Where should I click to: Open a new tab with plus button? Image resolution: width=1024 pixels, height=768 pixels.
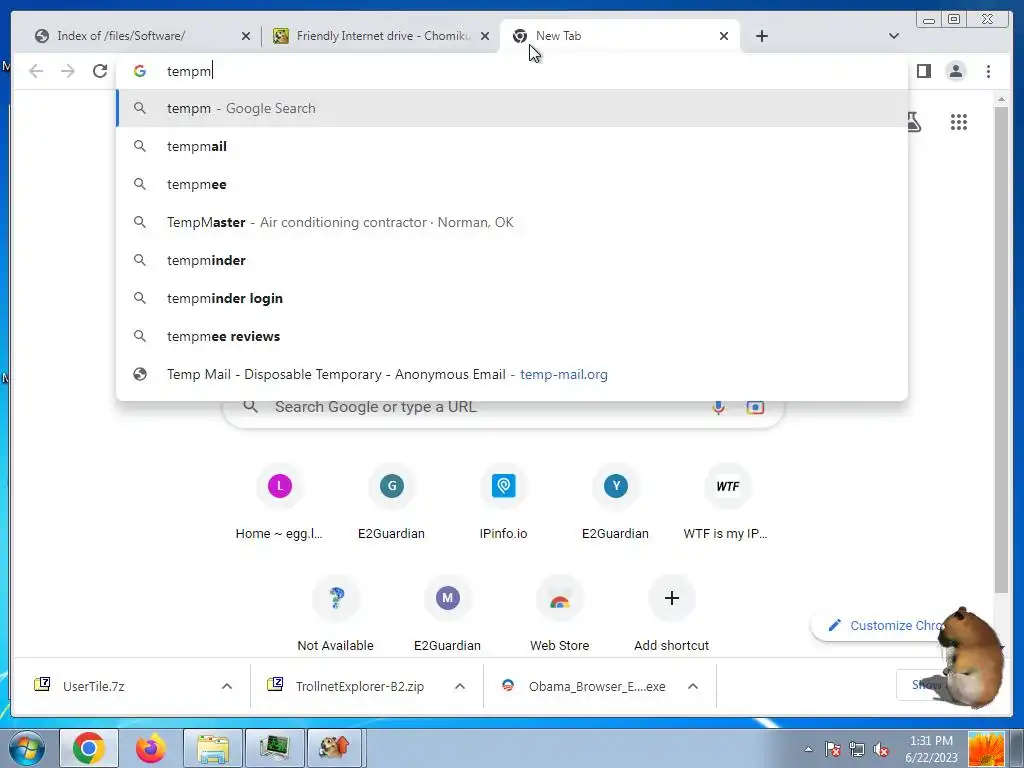761,36
